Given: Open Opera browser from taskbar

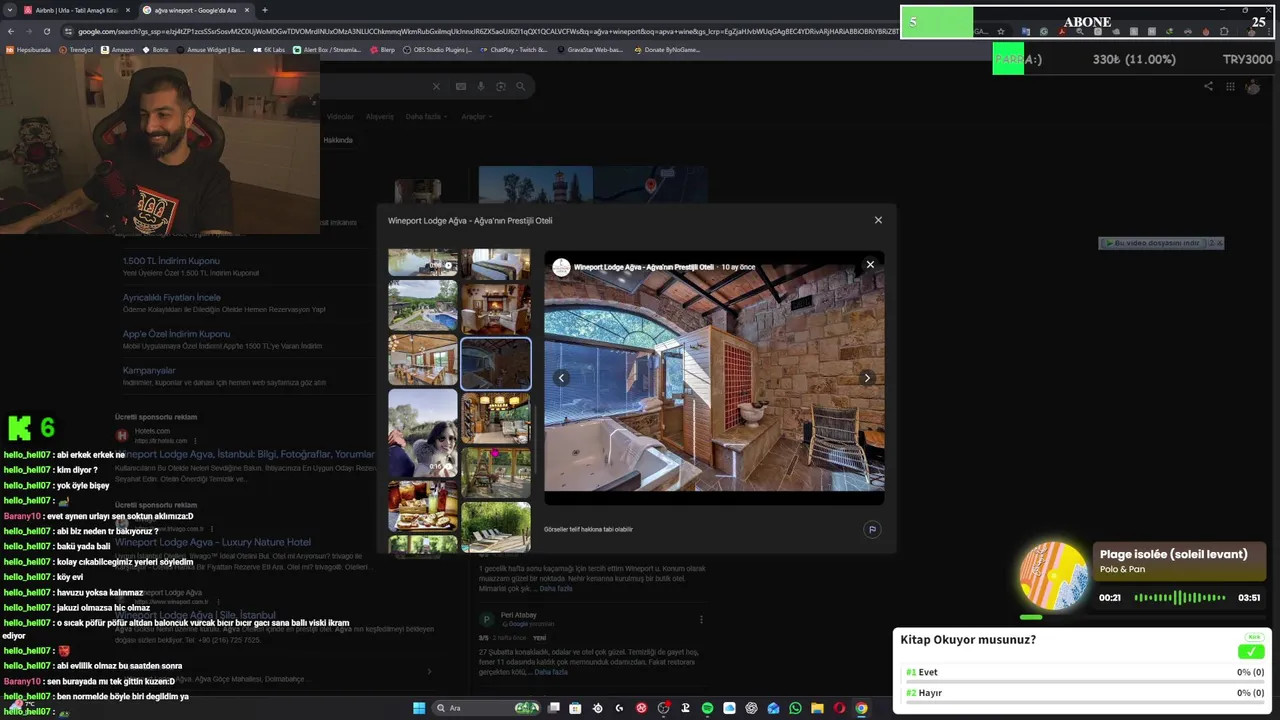Looking at the screenshot, I should (x=839, y=708).
